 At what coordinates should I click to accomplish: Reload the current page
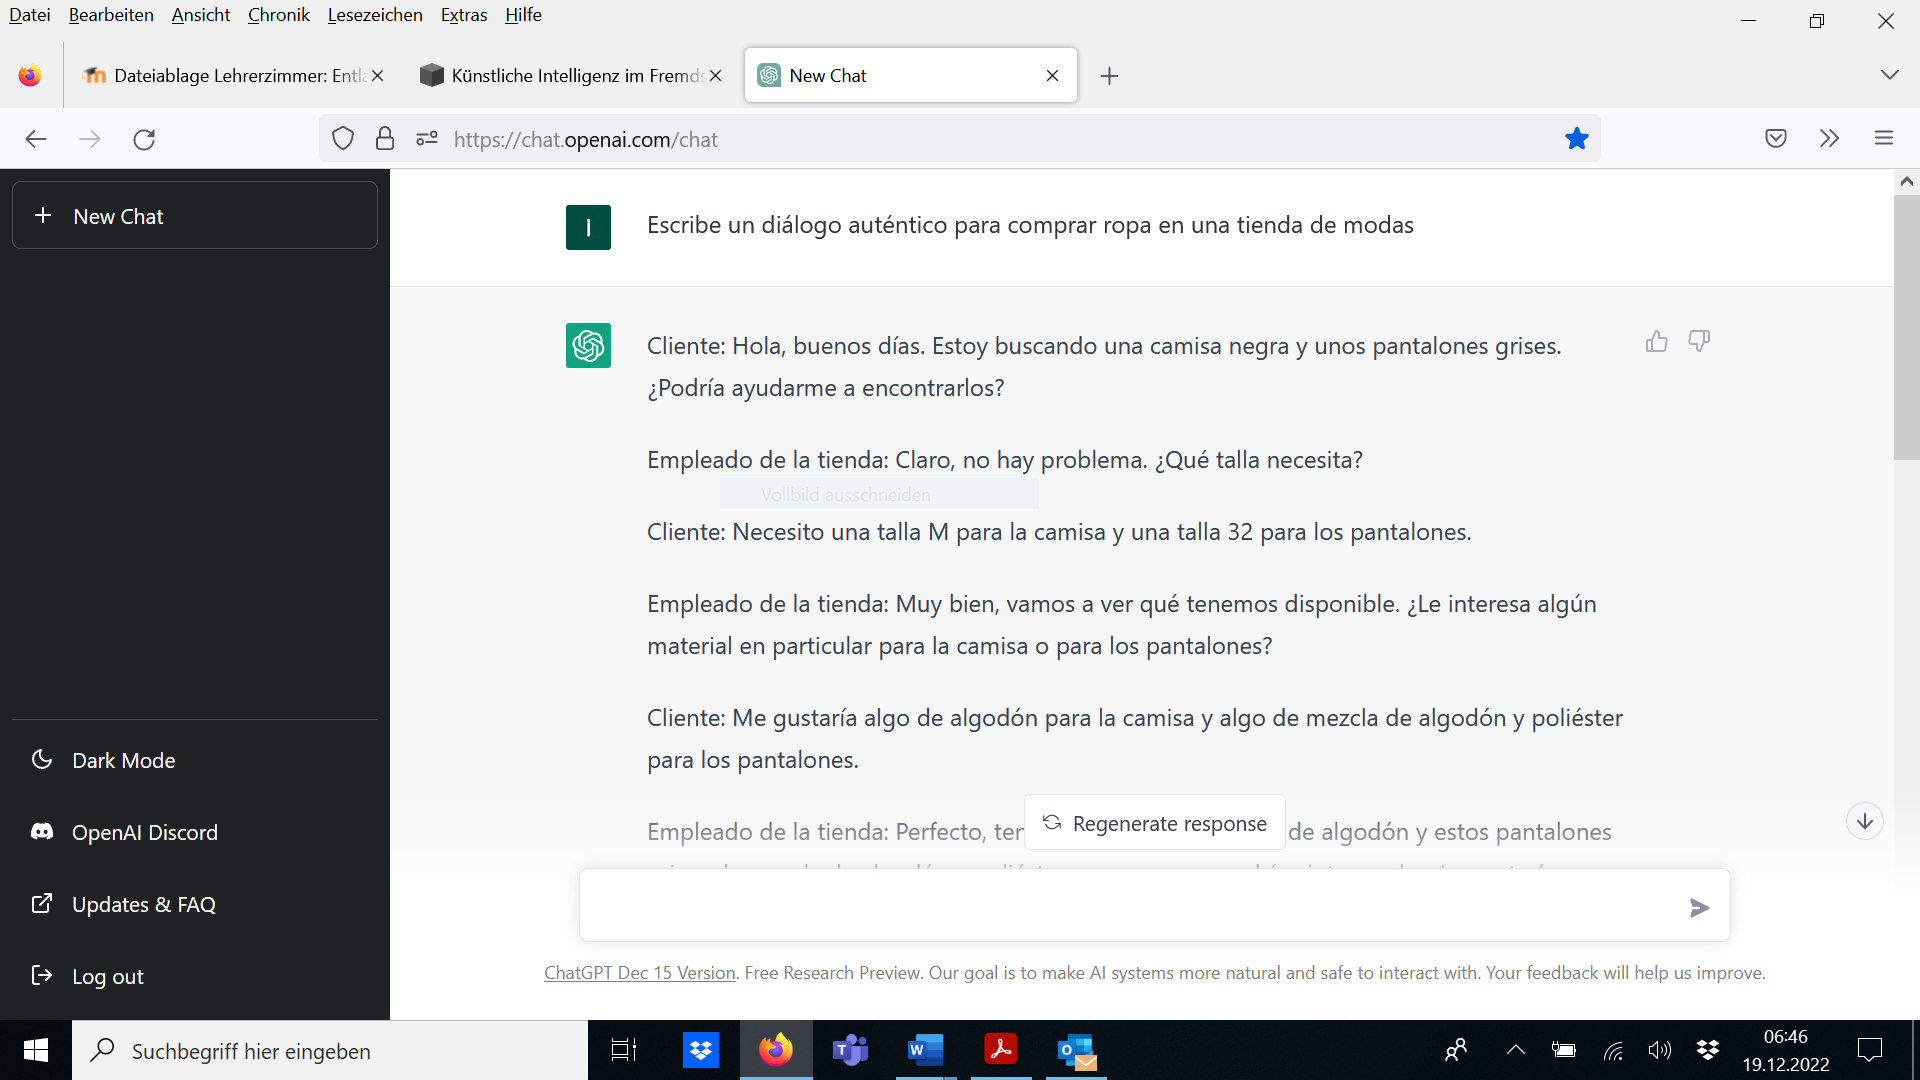[x=144, y=139]
